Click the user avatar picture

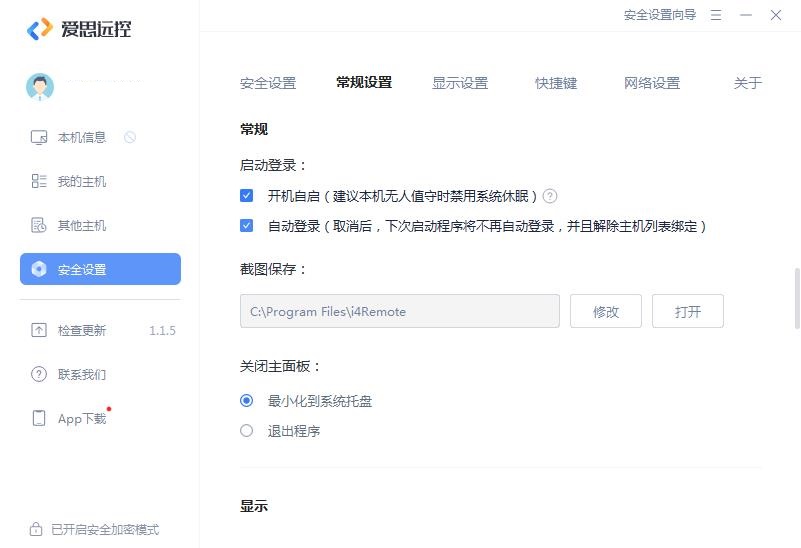40,87
